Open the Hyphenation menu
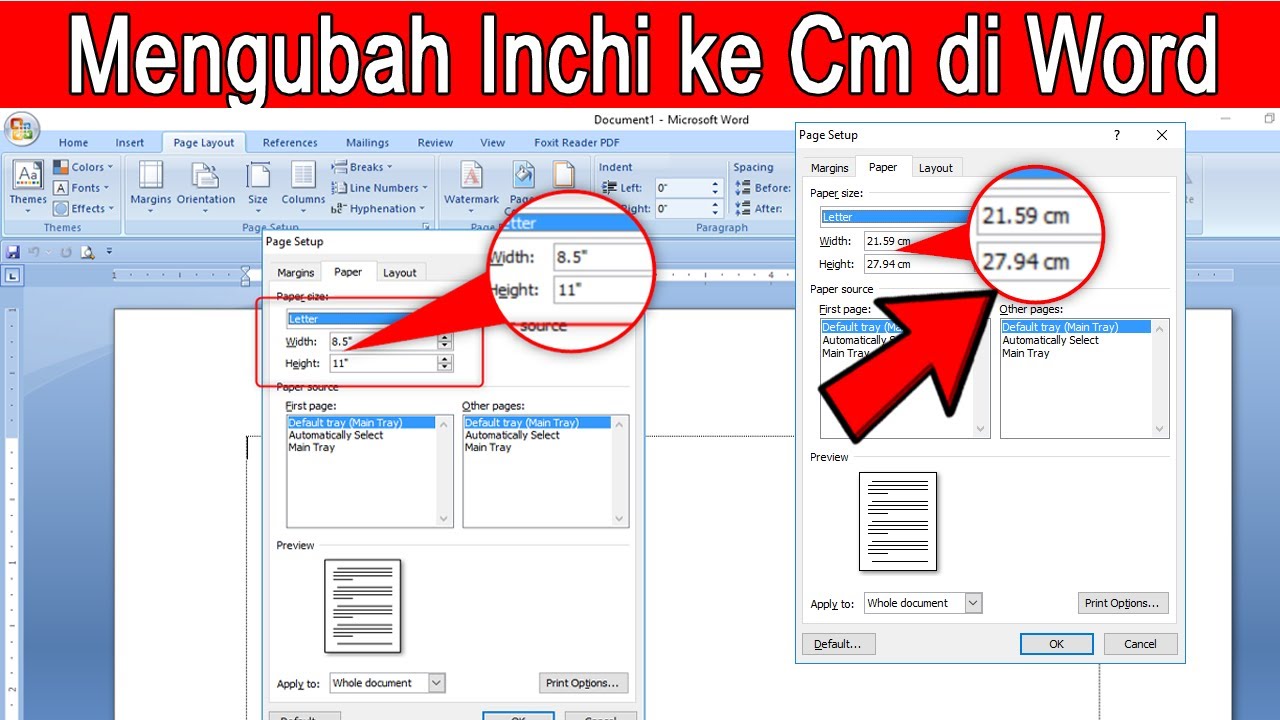 coord(378,209)
